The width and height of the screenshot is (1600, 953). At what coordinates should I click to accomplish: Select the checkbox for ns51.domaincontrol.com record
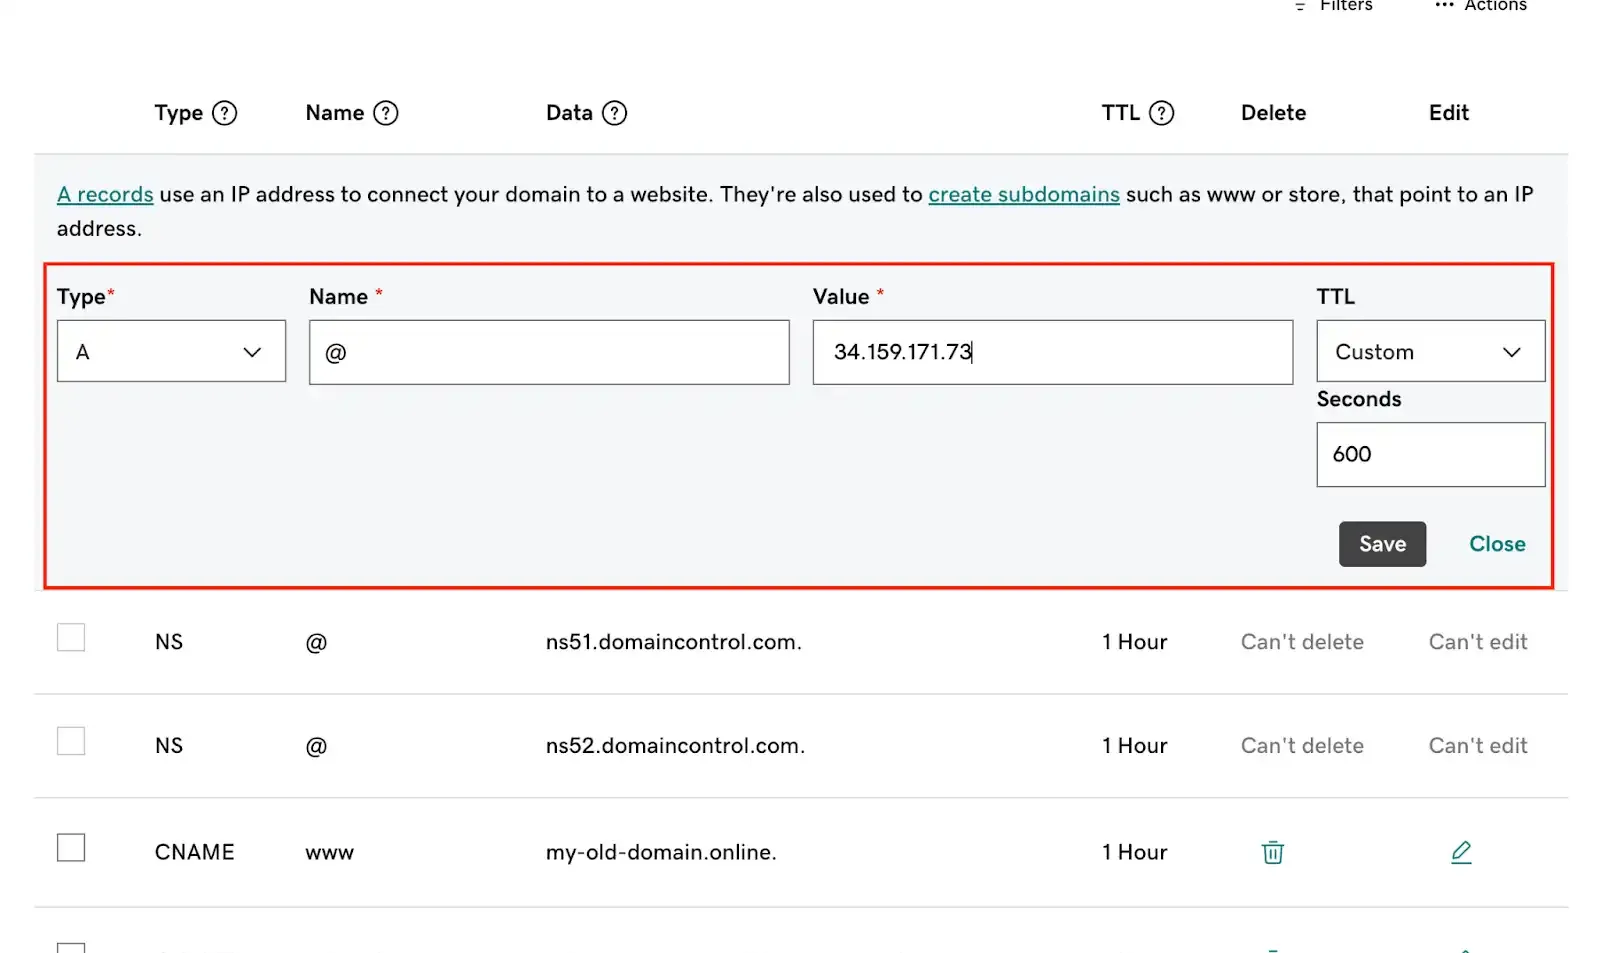(71, 638)
